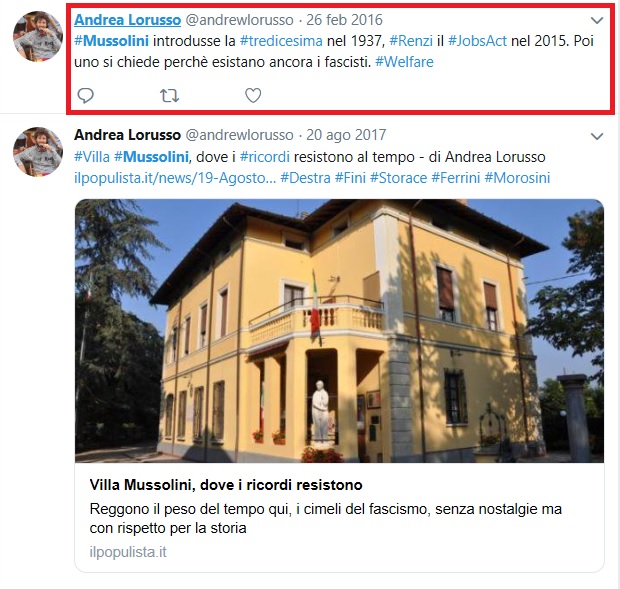The width and height of the screenshot is (620, 589).
Task: Open the 'Villa Mussolini, dove i ricordi resistono' card title
Action: 226,485
